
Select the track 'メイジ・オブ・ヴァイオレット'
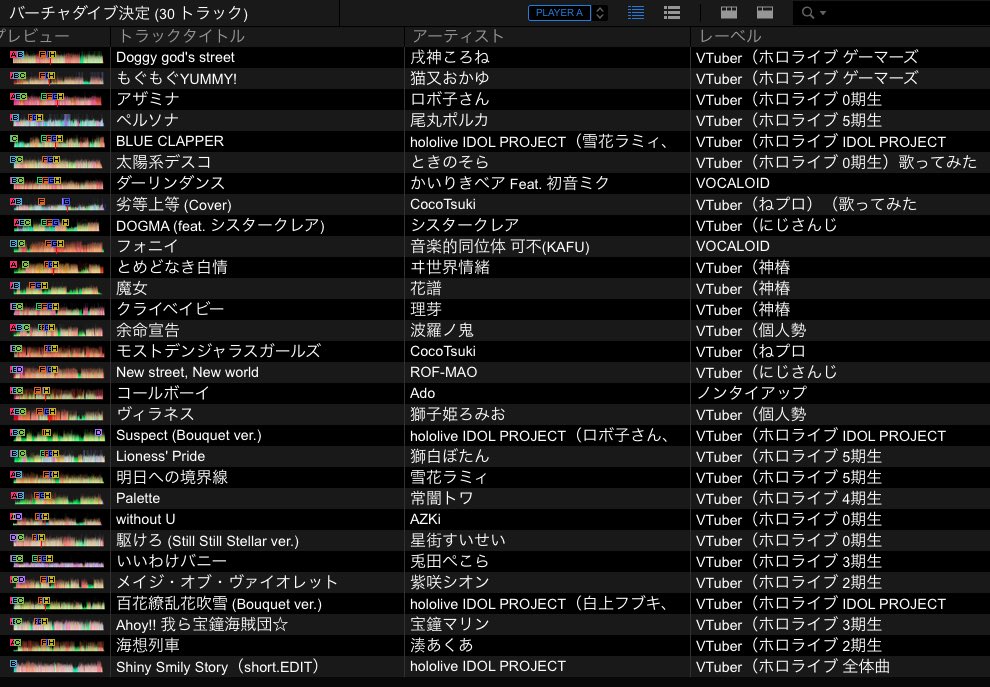tap(227, 582)
